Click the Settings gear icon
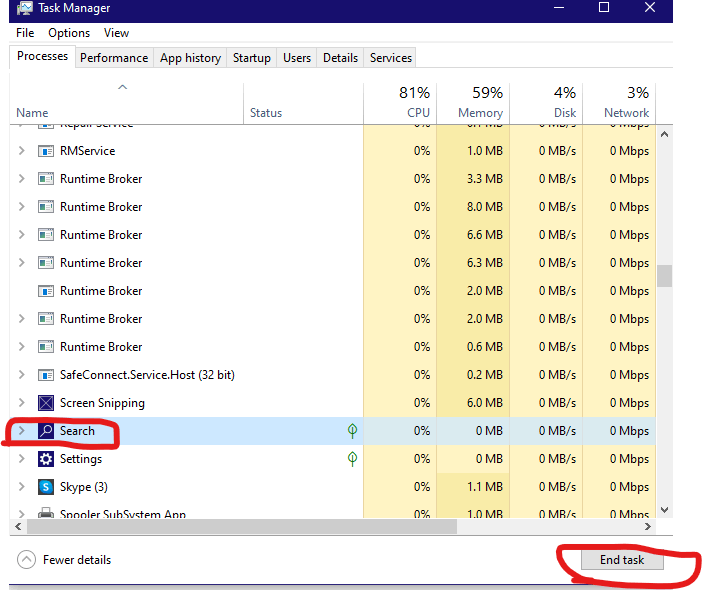703x590 pixels. [46, 459]
